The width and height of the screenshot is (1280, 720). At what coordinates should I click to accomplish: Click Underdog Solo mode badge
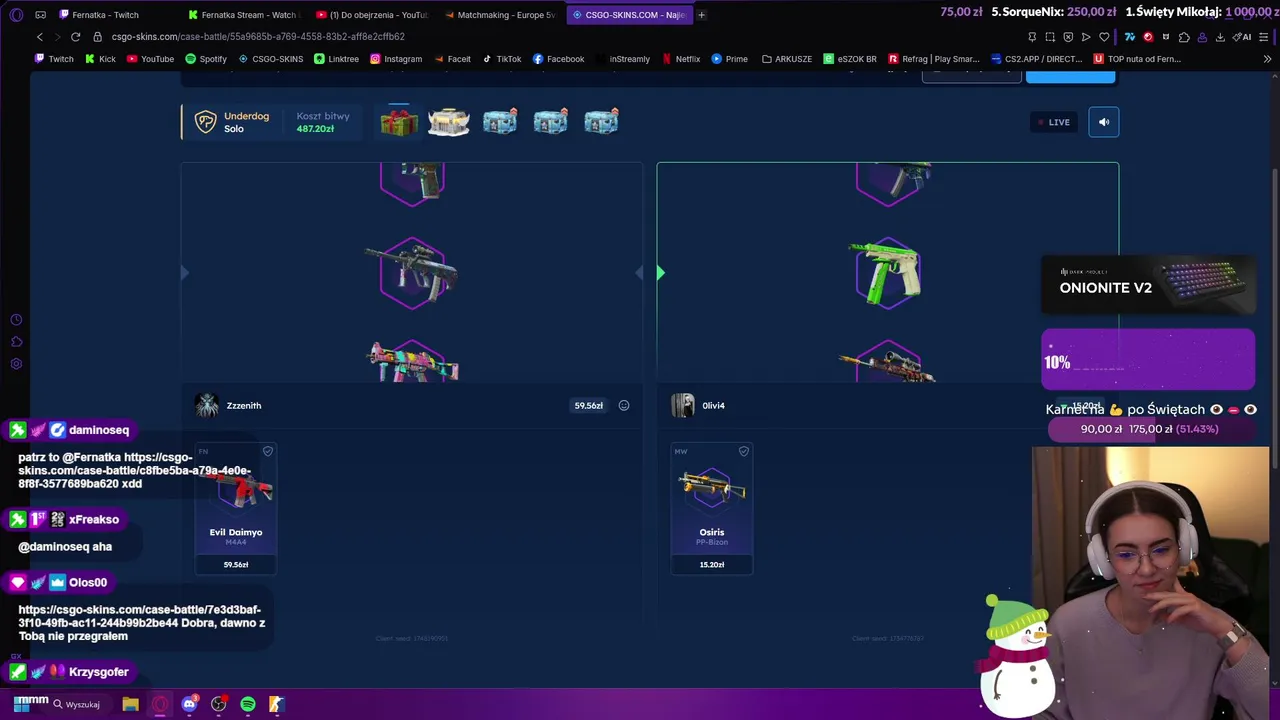232,122
